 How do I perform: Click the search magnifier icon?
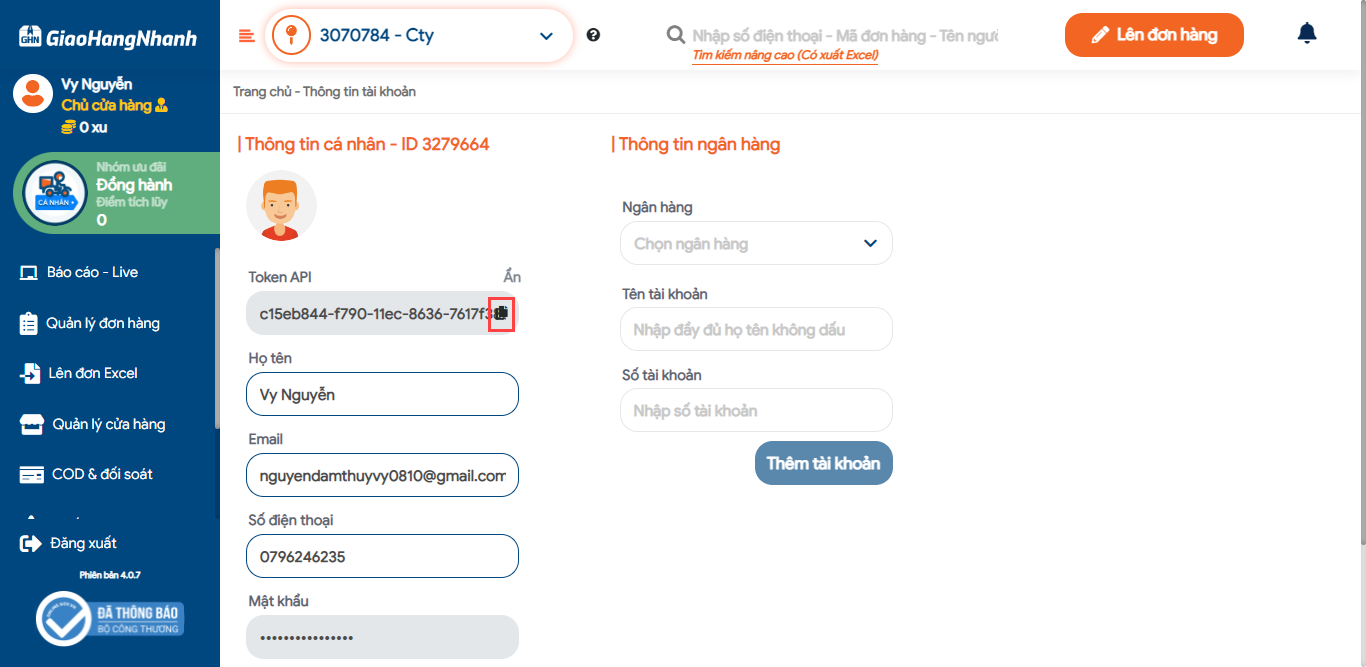coord(676,35)
